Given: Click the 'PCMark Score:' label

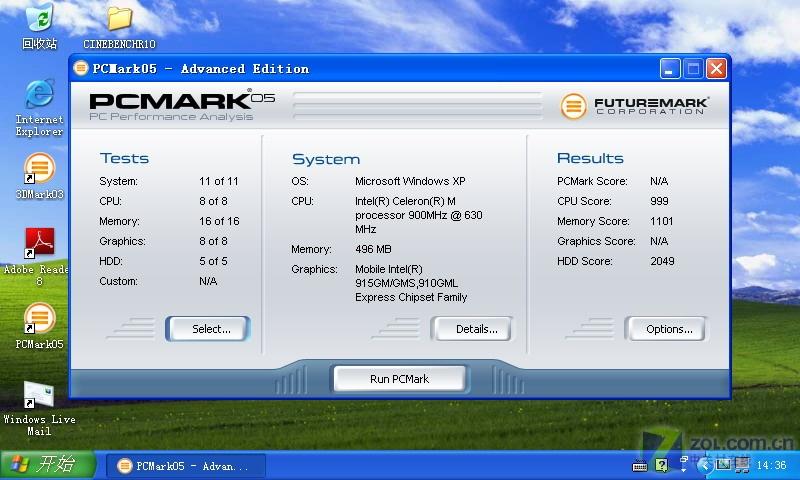Looking at the screenshot, I should point(592,181).
